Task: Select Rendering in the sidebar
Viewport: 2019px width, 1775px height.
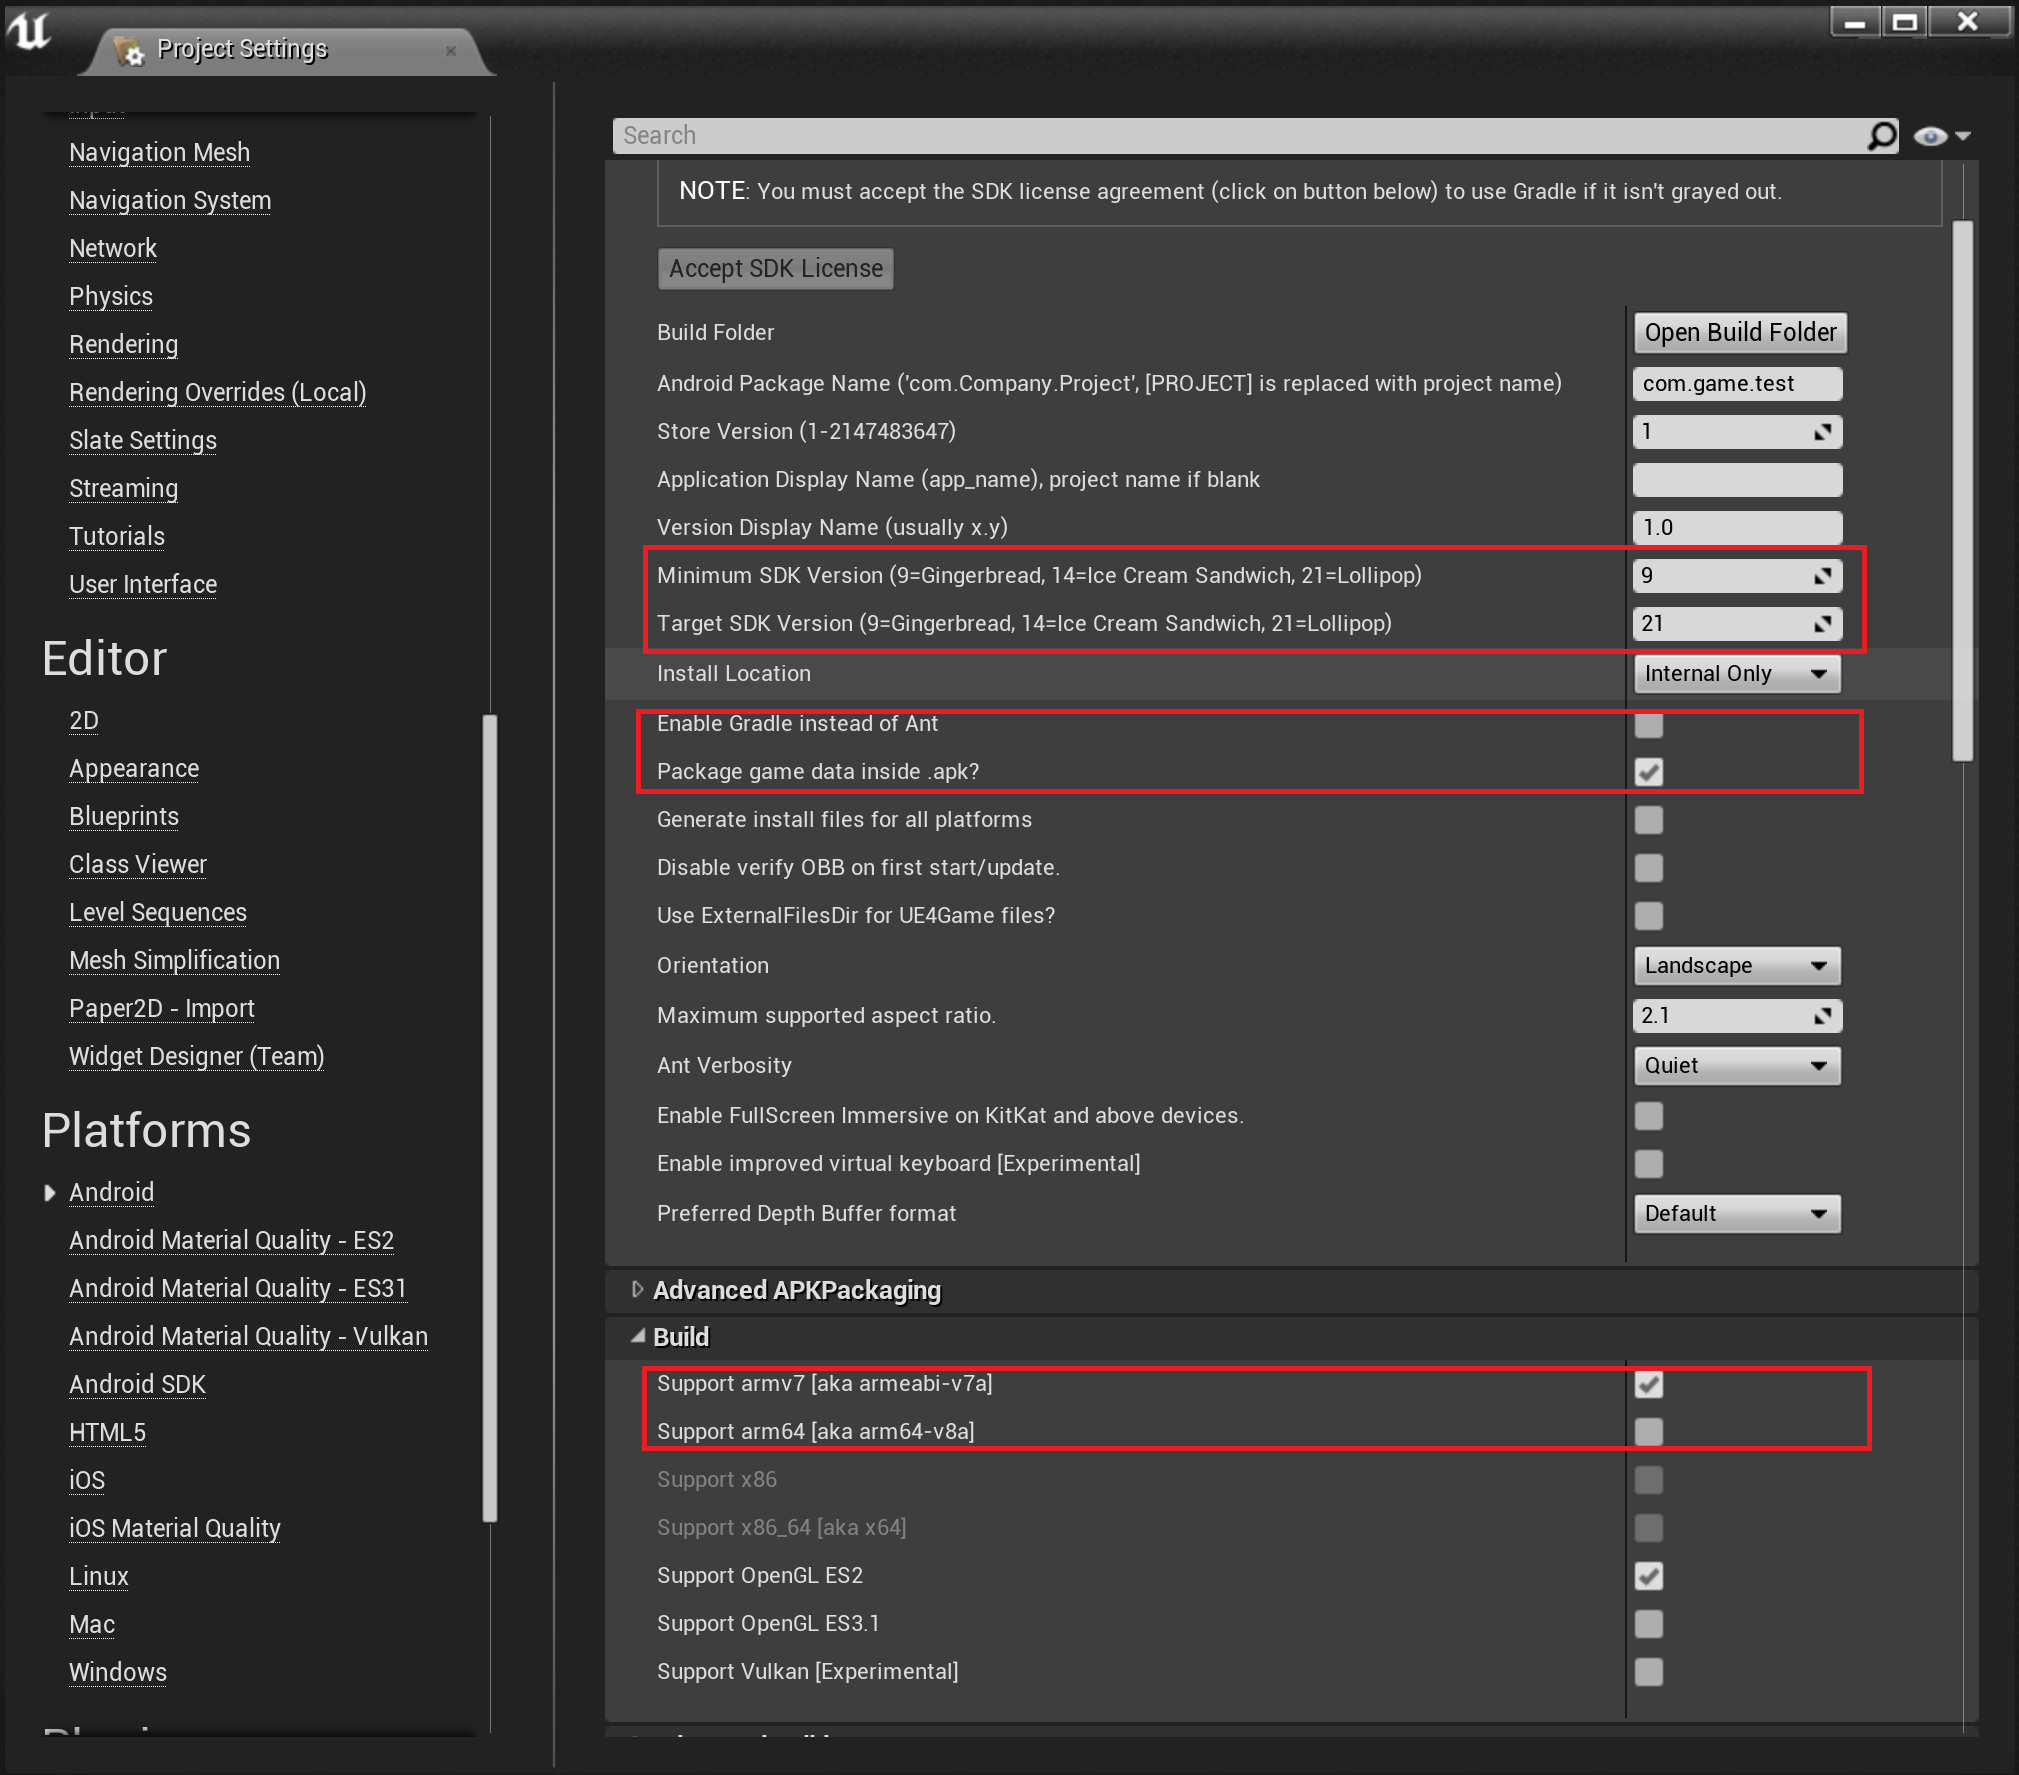Action: pos(123,344)
